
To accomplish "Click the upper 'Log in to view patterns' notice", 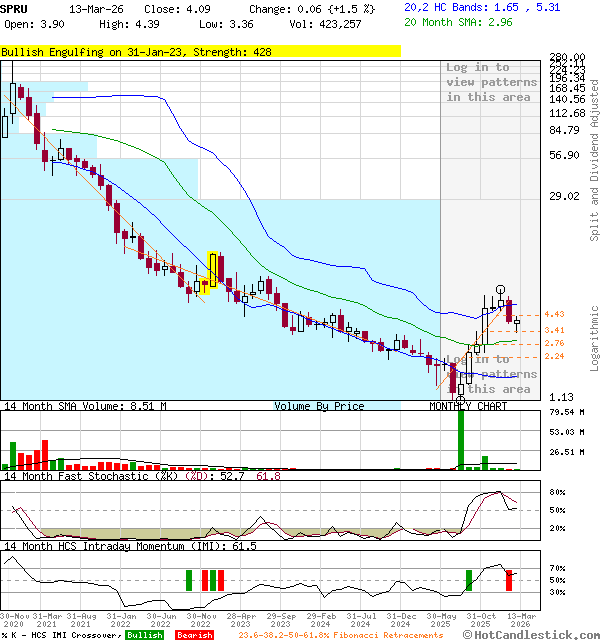I will pos(491,82).
